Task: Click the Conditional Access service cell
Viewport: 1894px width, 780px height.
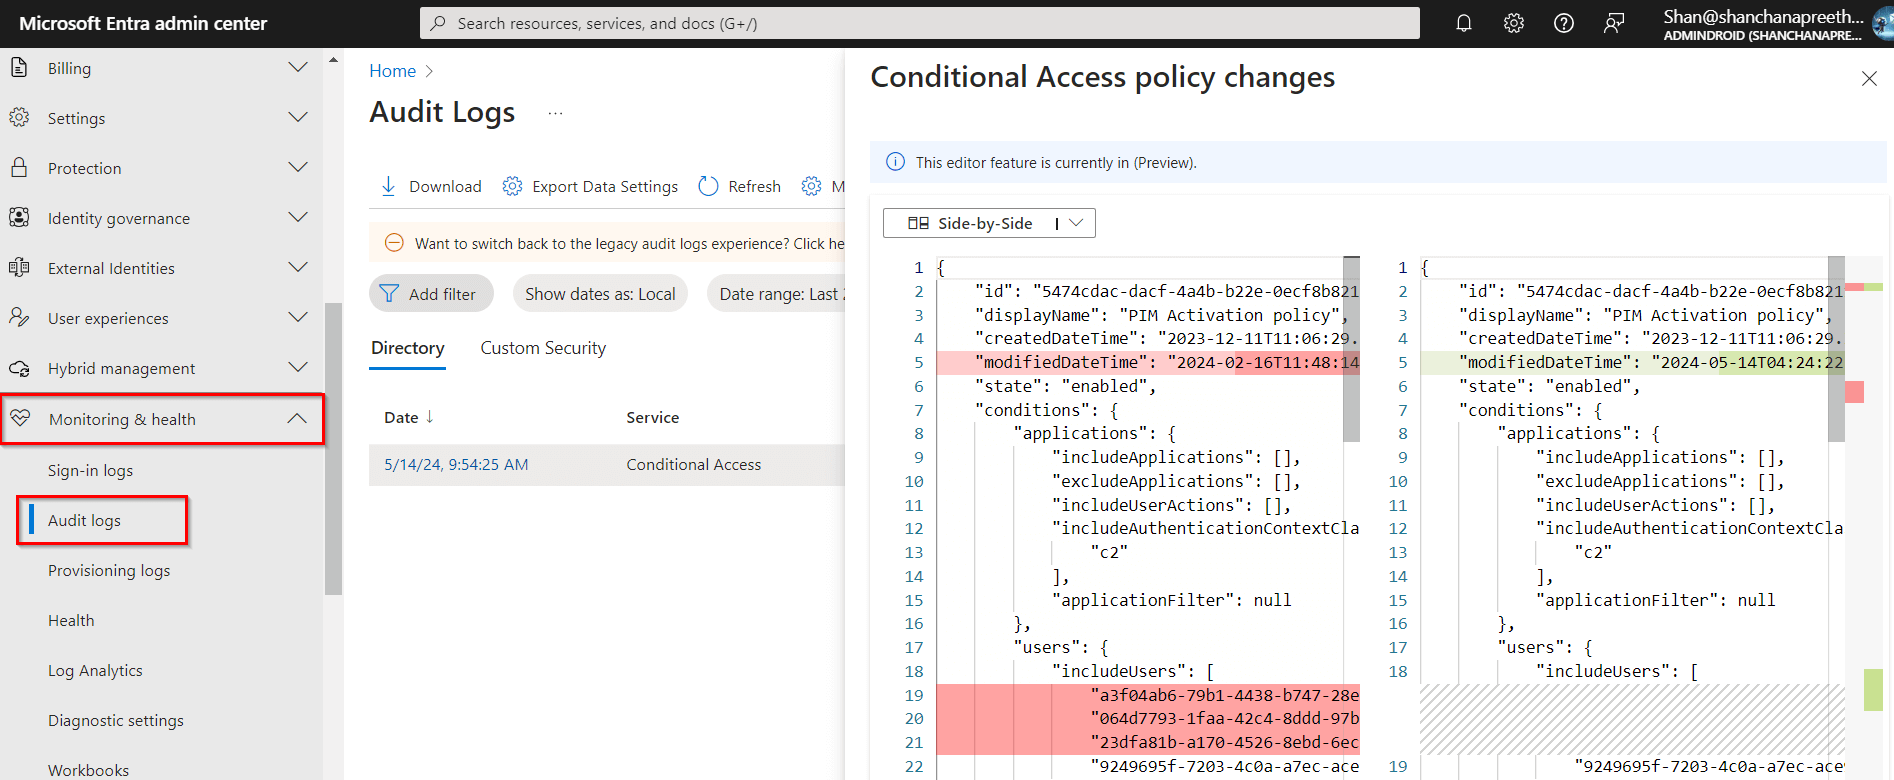Action: tap(693, 464)
